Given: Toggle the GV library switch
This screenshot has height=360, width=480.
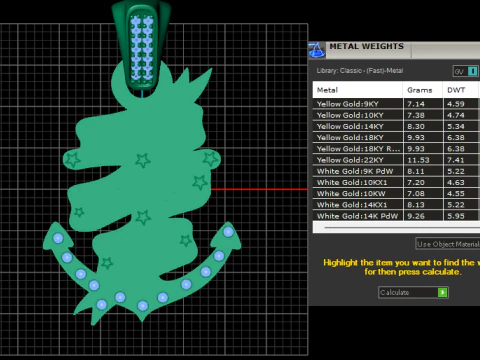Looking at the screenshot, I should coord(466,71).
